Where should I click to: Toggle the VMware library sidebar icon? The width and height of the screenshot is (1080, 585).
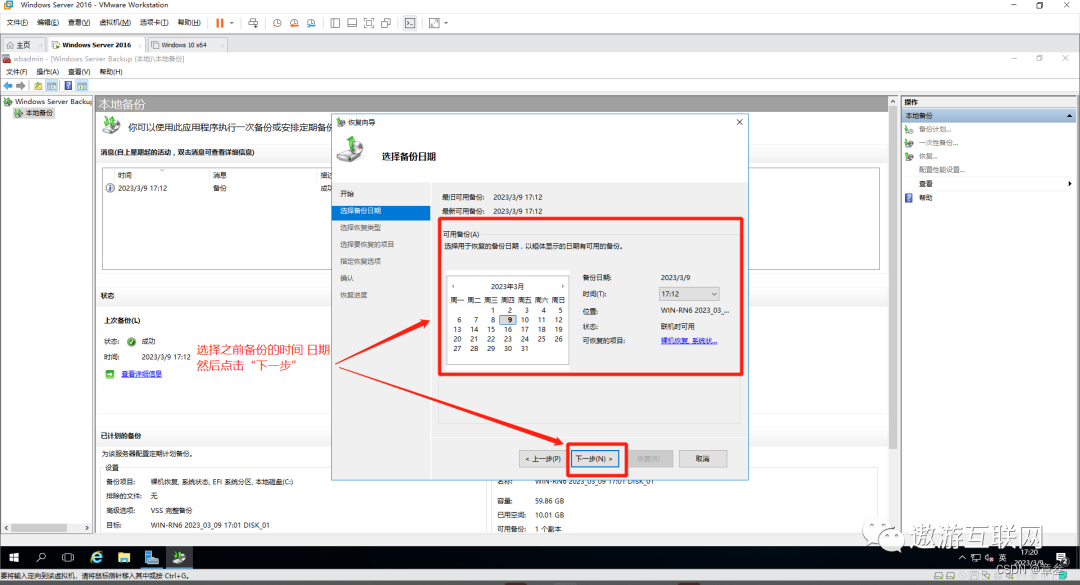click(x=335, y=23)
